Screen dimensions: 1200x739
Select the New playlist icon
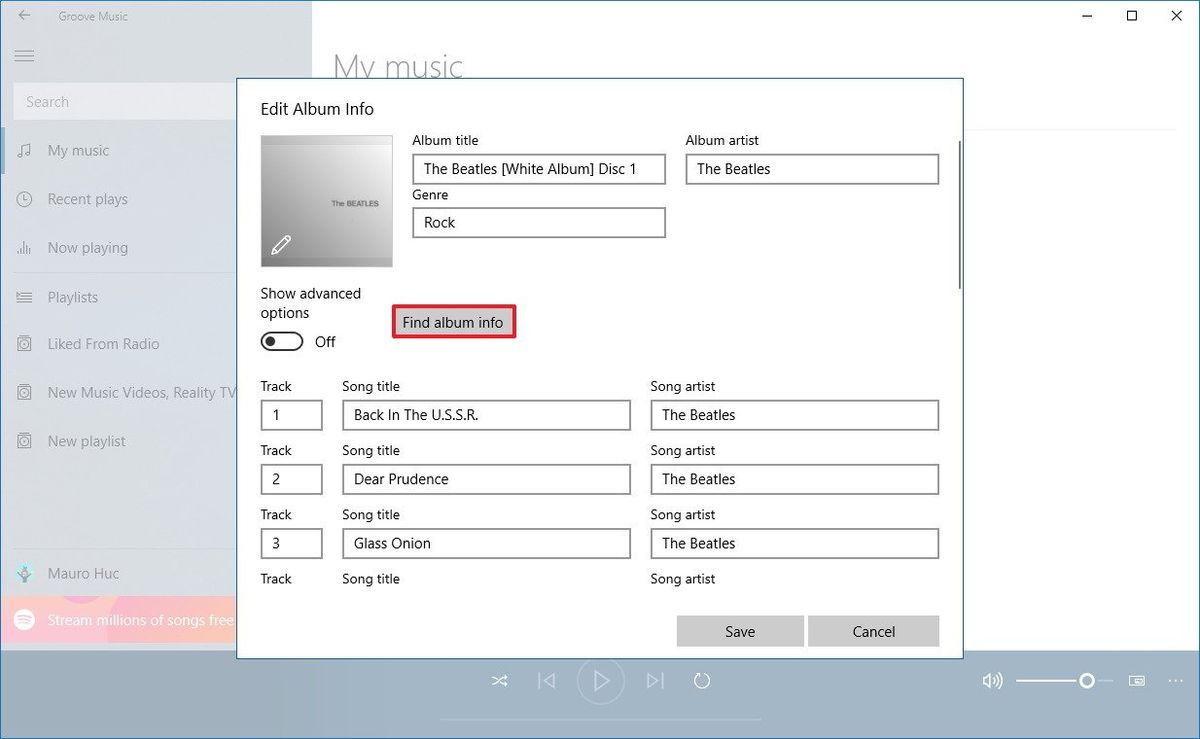pyautogui.click(x=22, y=440)
